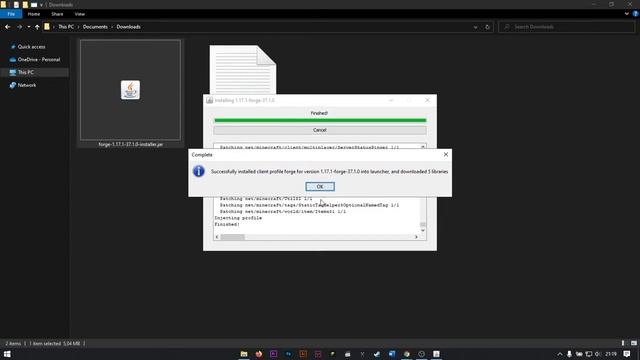Go up one folder level arrow
This screenshot has width=640, height=360.
point(37,27)
